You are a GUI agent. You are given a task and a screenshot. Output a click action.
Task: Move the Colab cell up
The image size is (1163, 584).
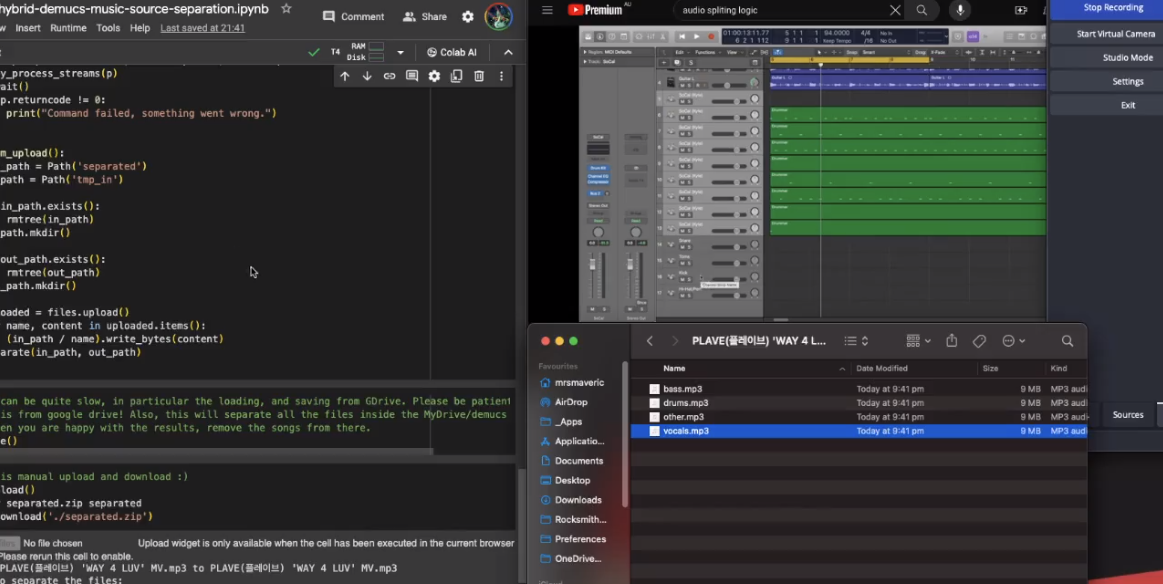point(345,76)
